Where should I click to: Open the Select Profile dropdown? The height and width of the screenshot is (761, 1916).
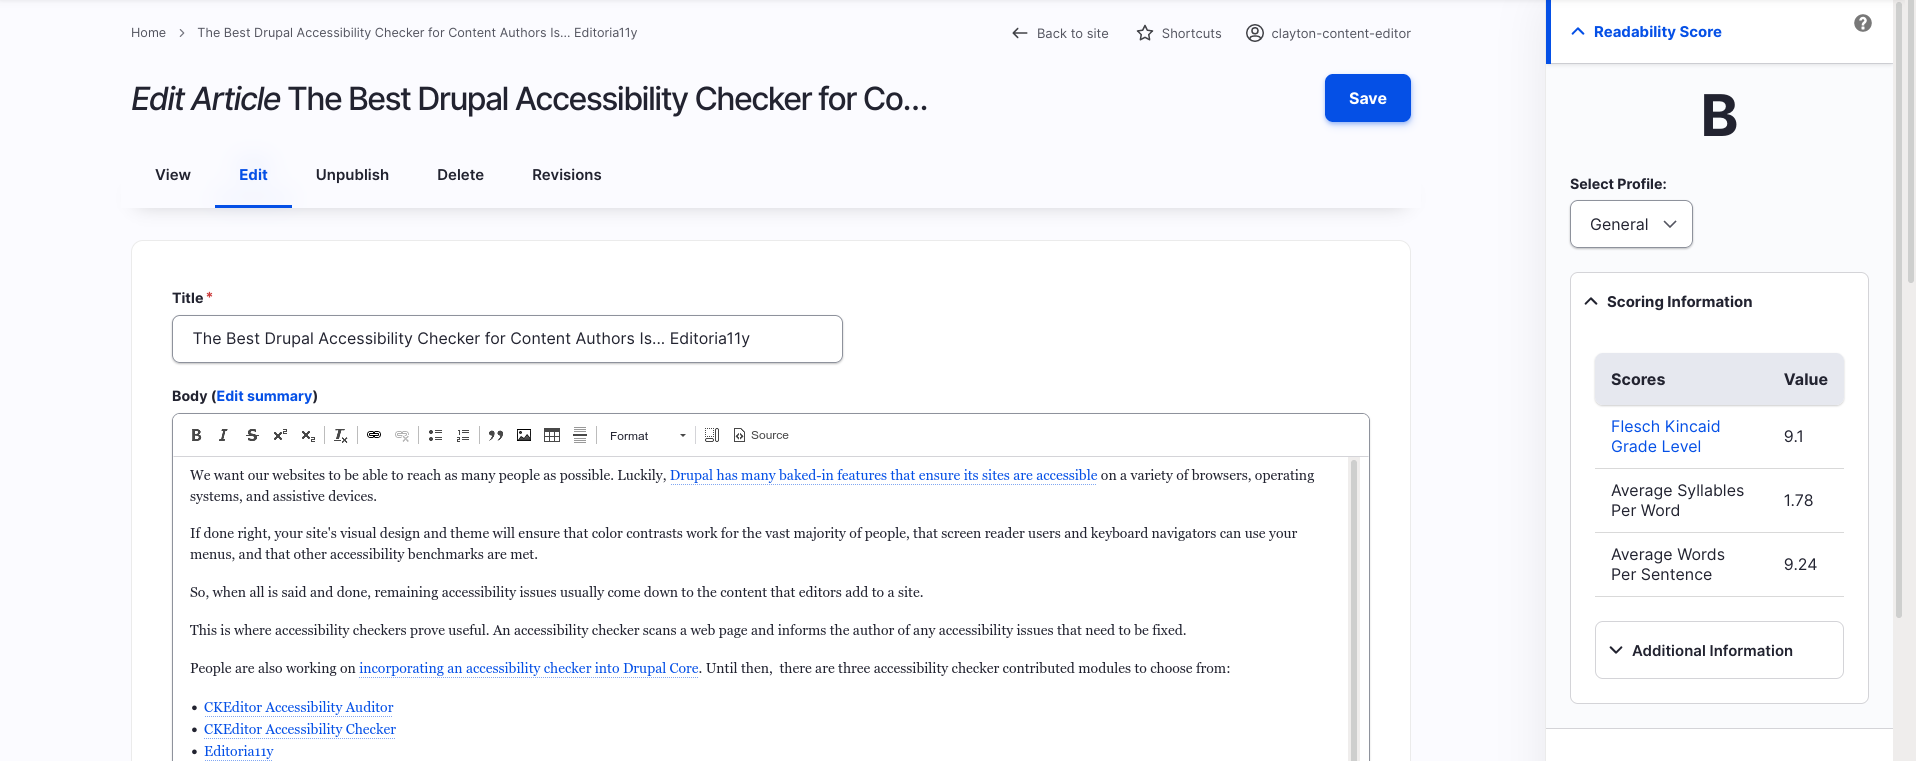pos(1631,224)
